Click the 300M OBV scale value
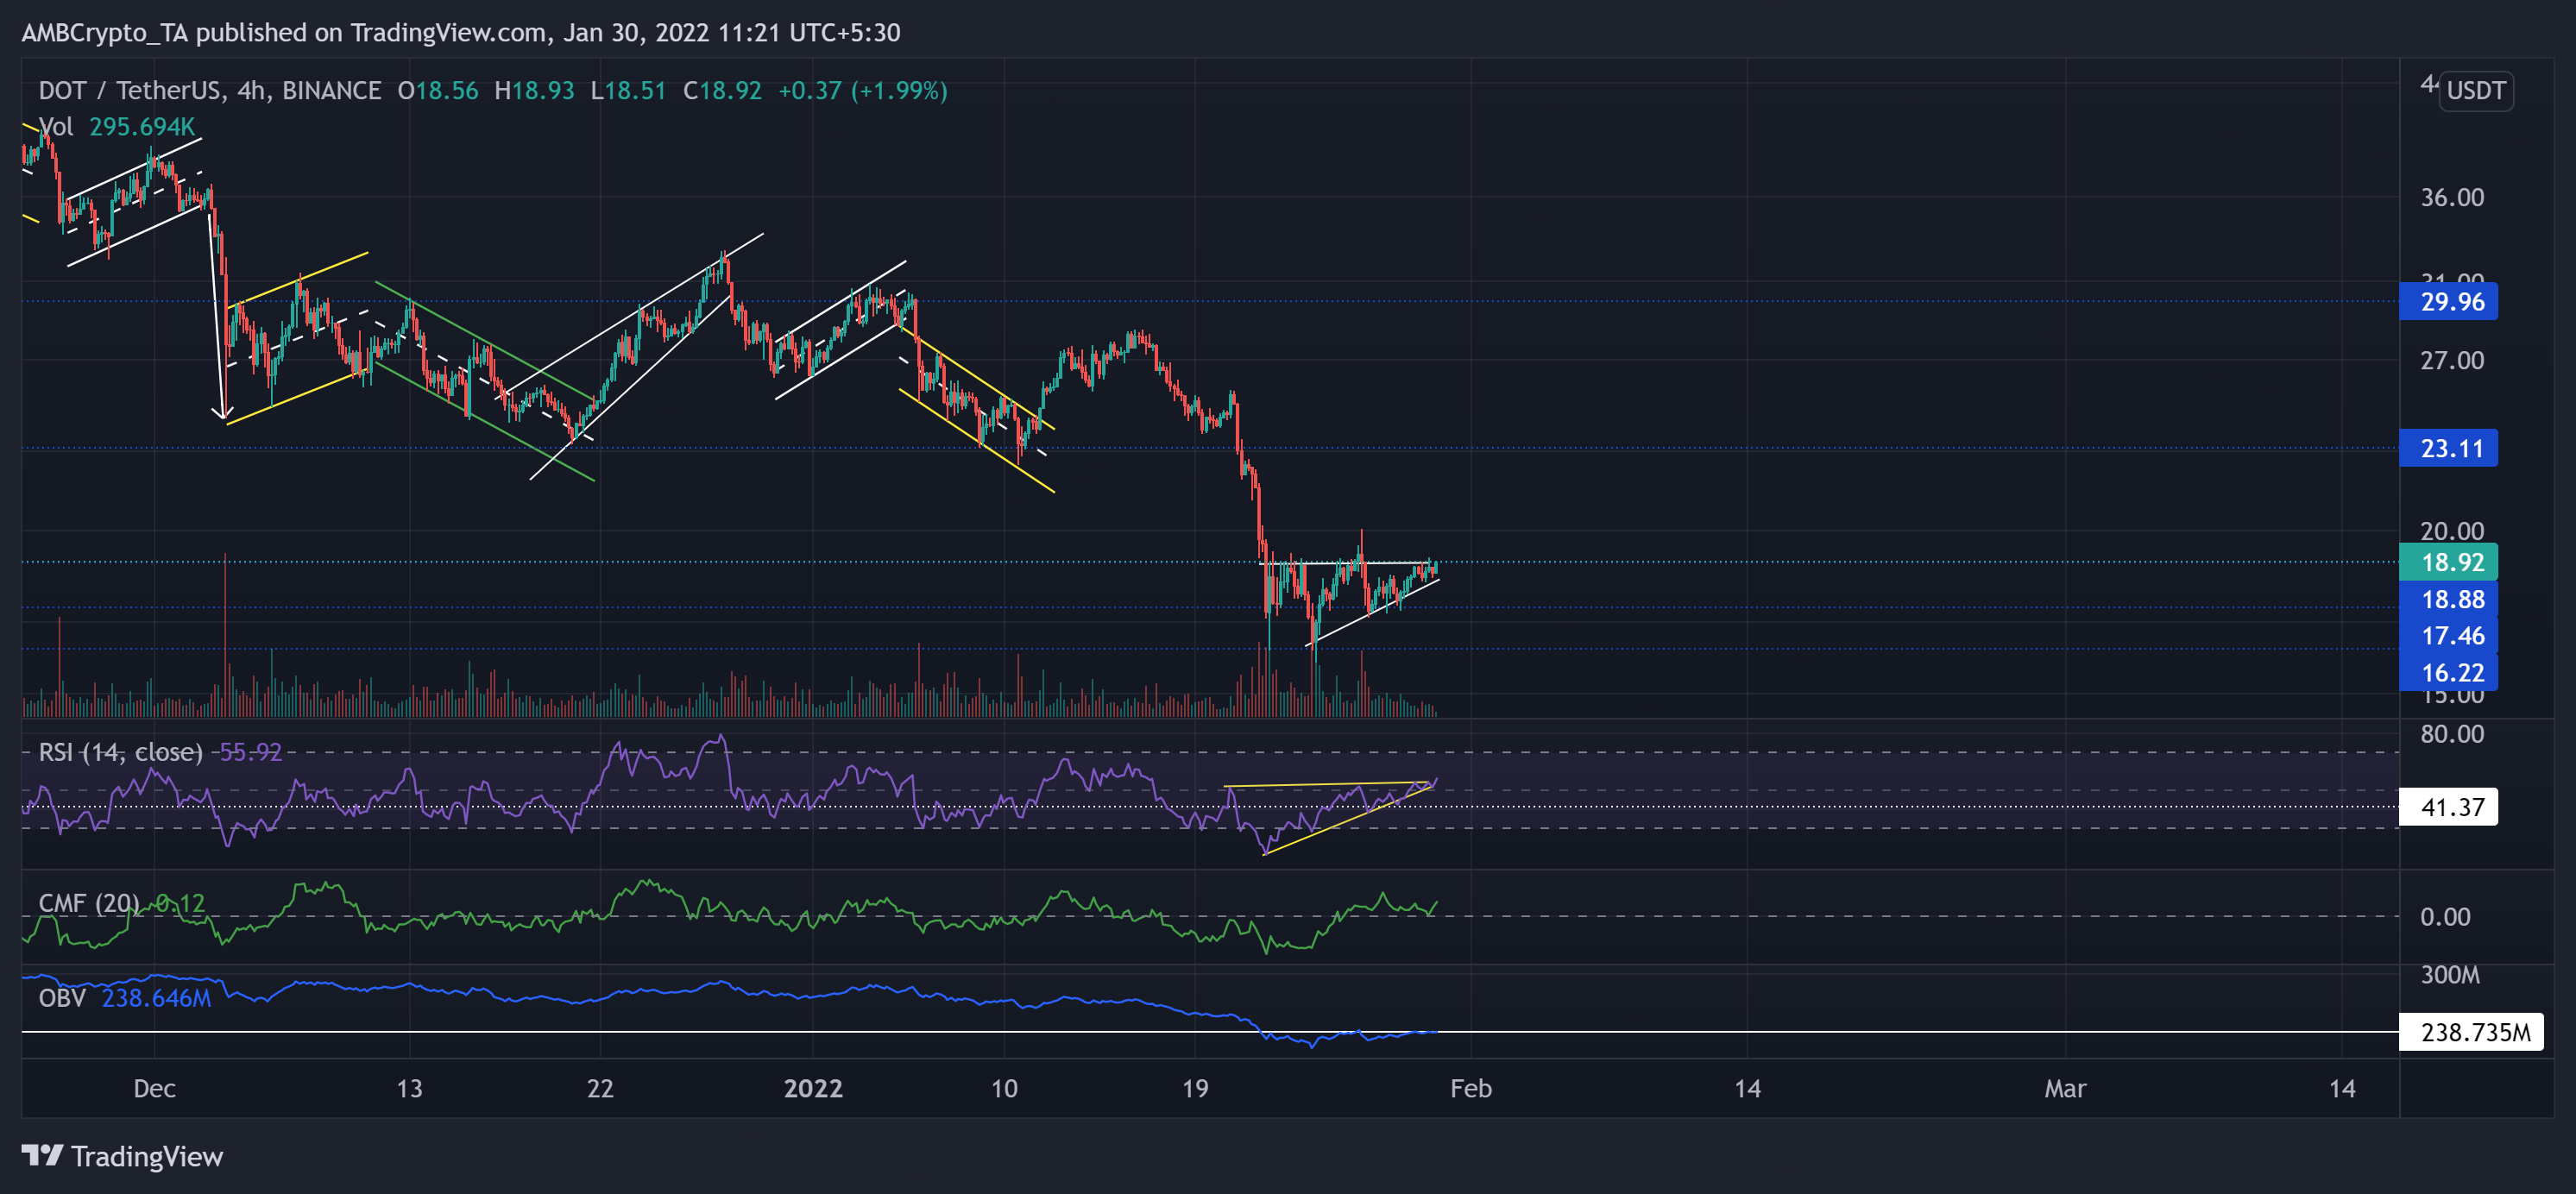2576x1194 pixels. coord(2450,975)
